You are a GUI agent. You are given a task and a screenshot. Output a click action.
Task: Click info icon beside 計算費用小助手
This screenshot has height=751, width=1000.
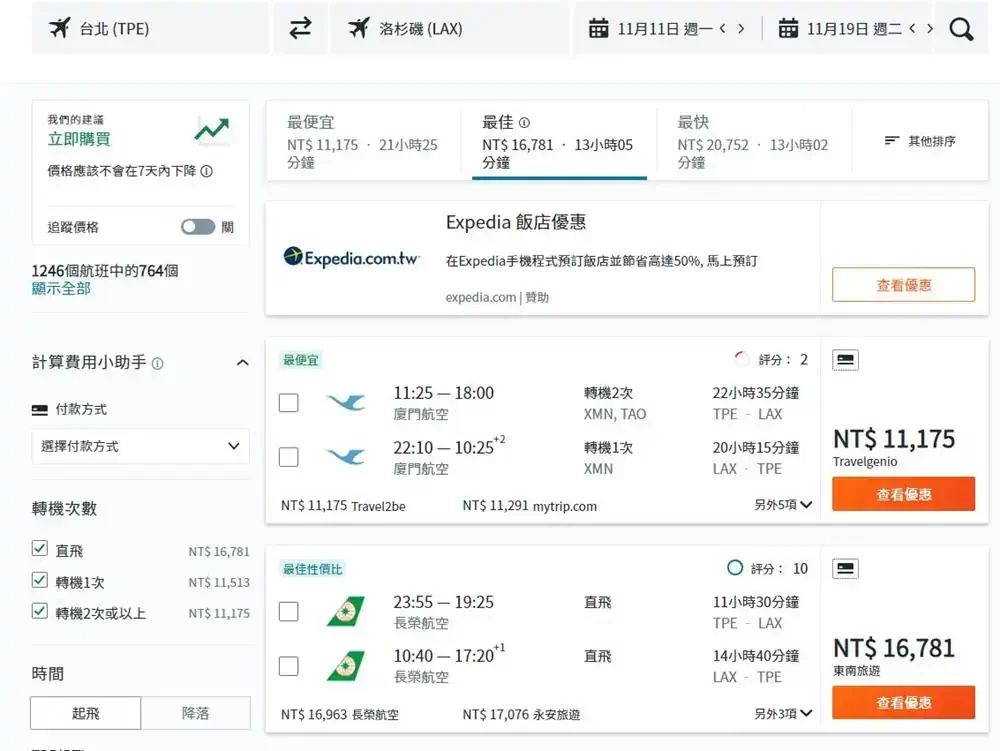pyautogui.click(x=158, y=363)
